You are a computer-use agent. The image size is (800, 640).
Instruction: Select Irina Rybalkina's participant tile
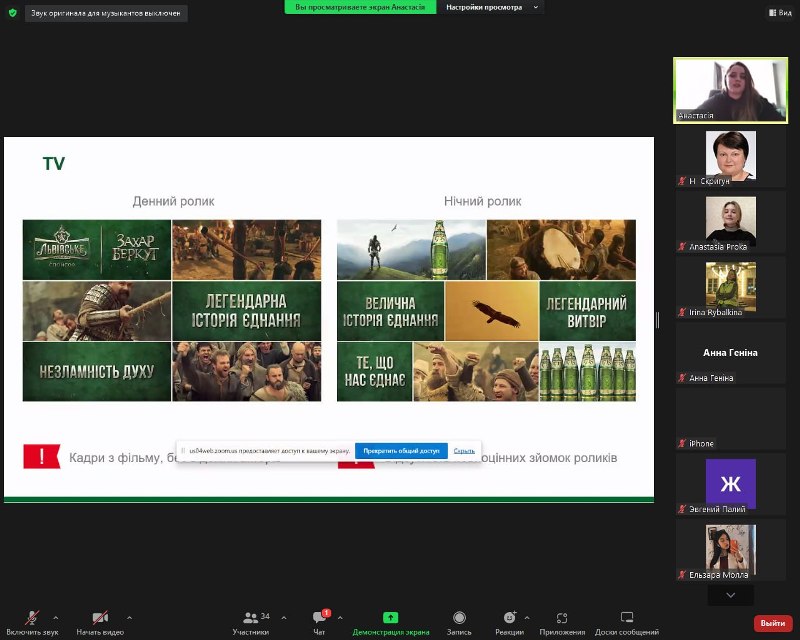(731, 287)
